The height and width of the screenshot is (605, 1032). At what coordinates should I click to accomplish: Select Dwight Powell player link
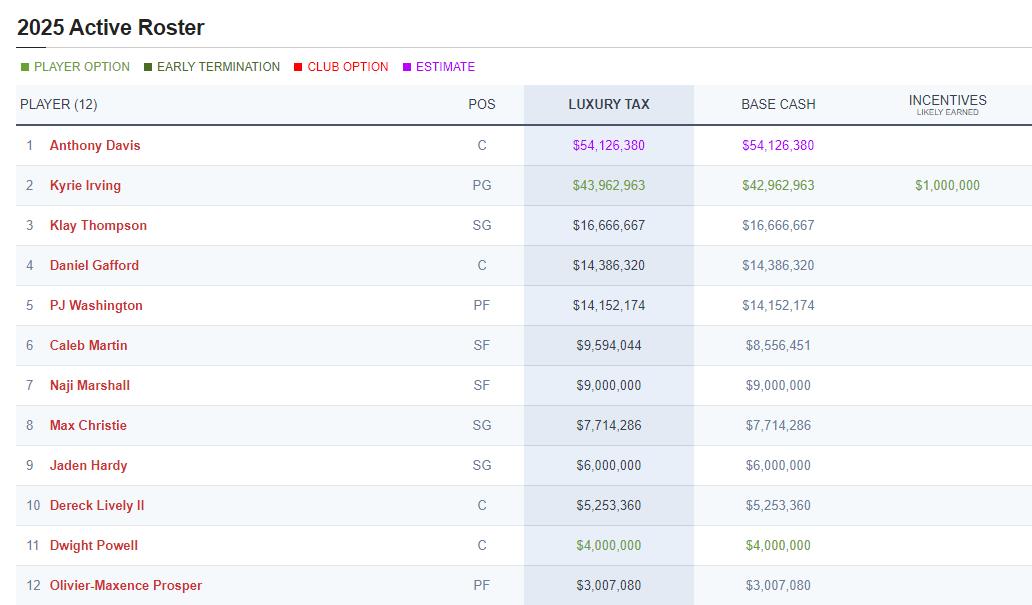[94, 546]
